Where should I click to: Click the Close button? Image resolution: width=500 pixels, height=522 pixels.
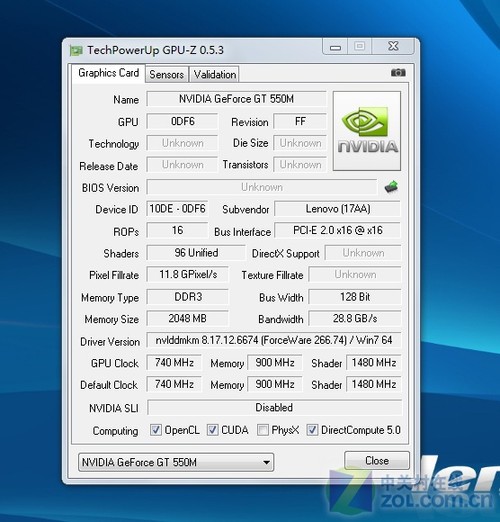coord(377,461)
